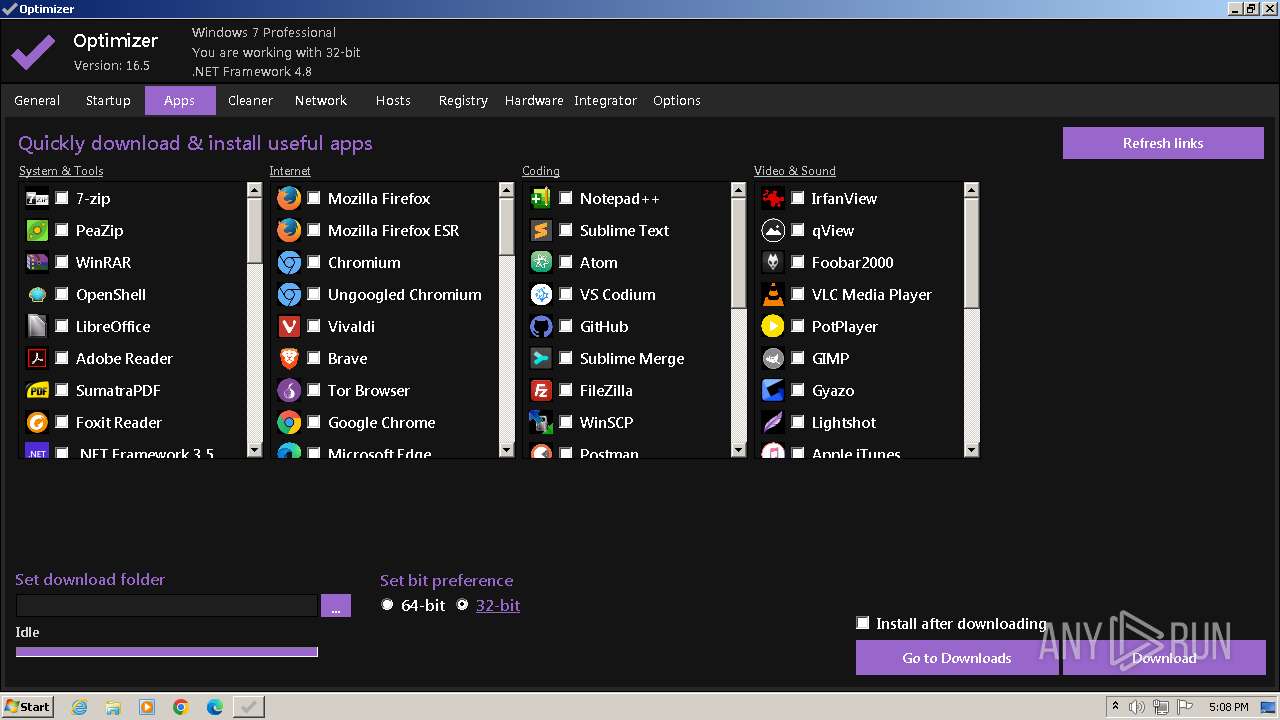
Task: Tick the WinRAR checkbox
Action: 62,262
